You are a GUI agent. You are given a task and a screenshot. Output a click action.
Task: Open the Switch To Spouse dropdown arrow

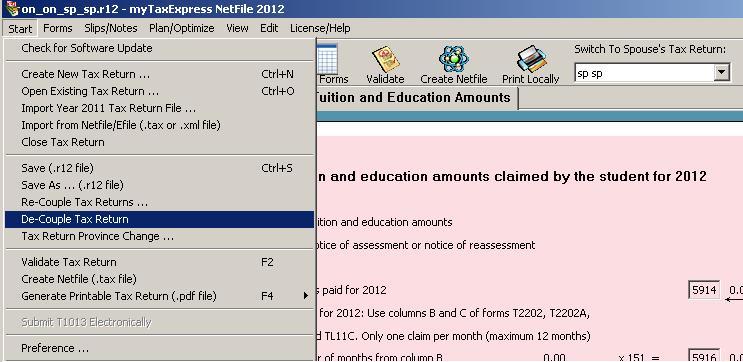tap(721, 73)
